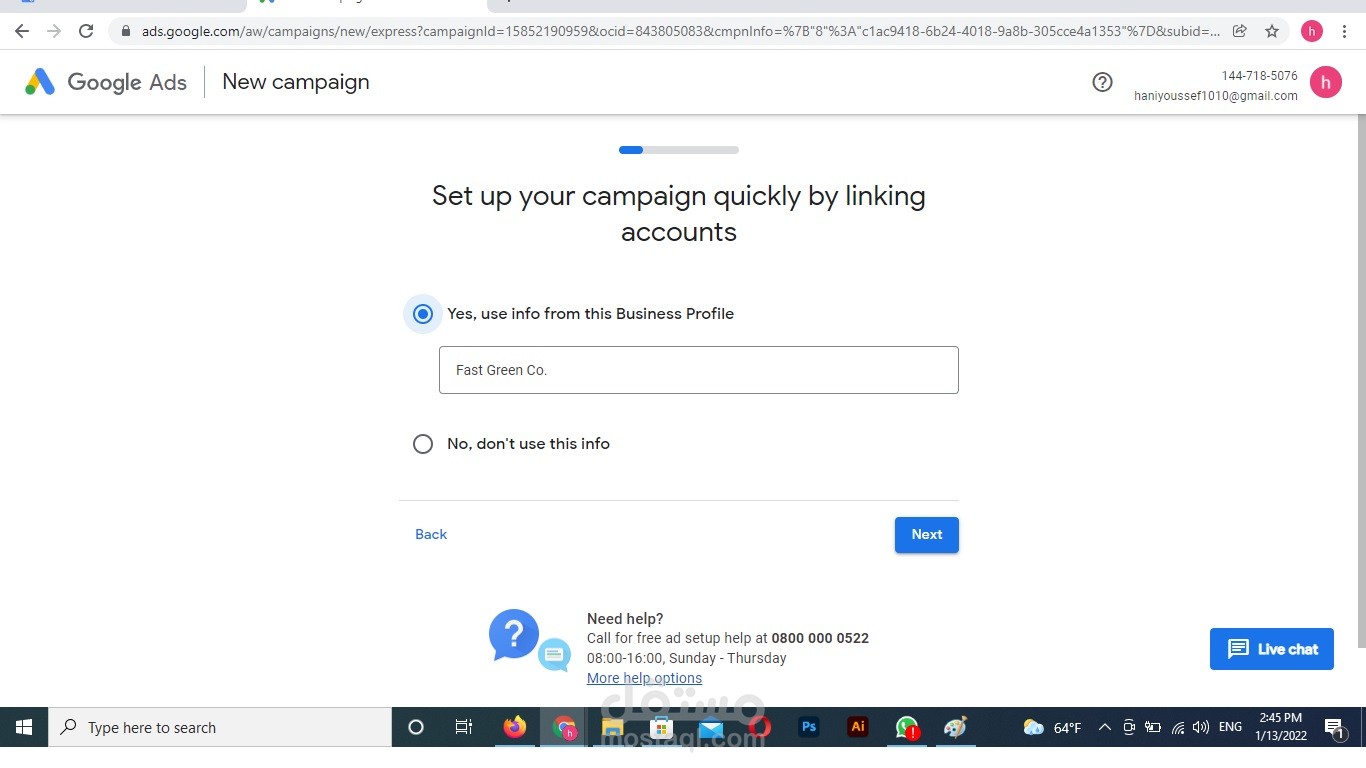The height and width of the screenshot is (768, 1366).
Task: Bookmark this page with the star icon
Action: [x=1272, y=31]
